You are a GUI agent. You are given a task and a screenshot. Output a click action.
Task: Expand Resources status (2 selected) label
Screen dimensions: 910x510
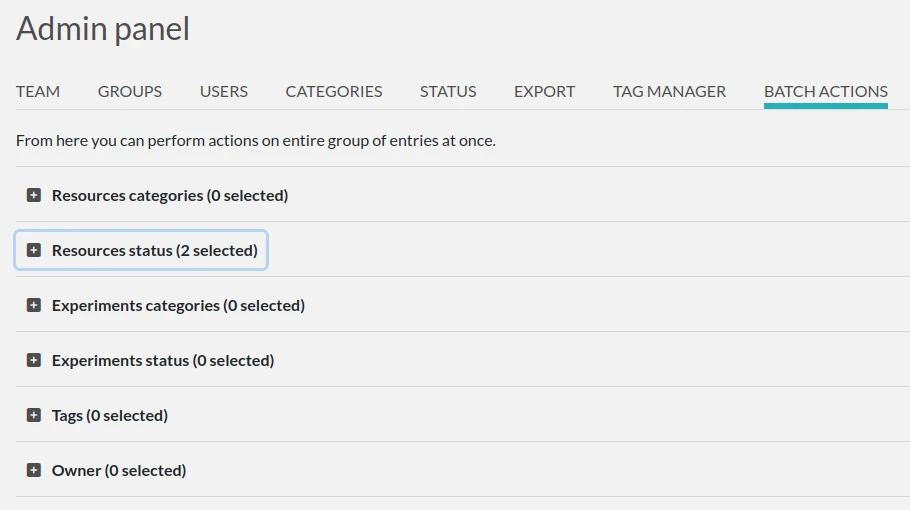(155, 251)
